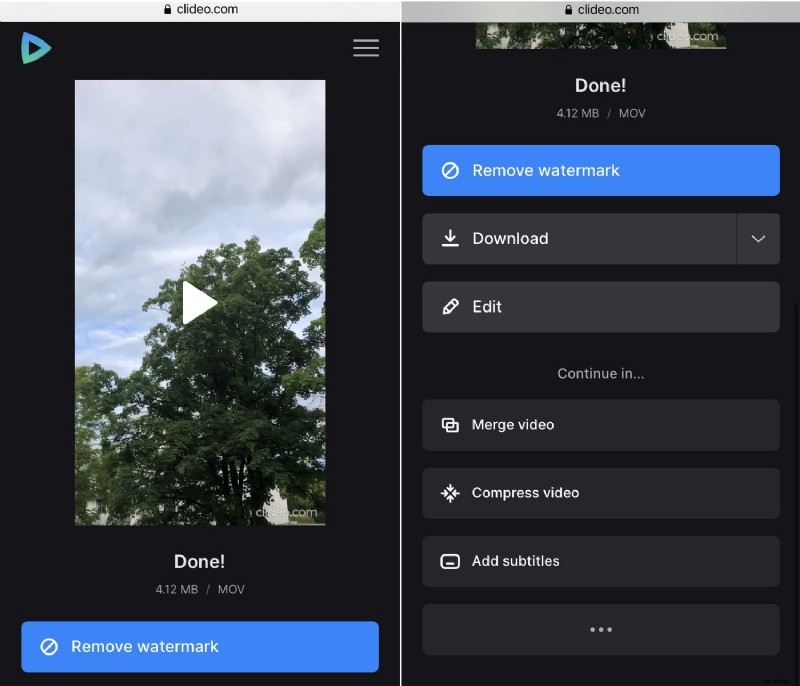Viewport: 800px width, 686px height.
Task: Click the pencil icon next to Edit
Action: point(450,306)
